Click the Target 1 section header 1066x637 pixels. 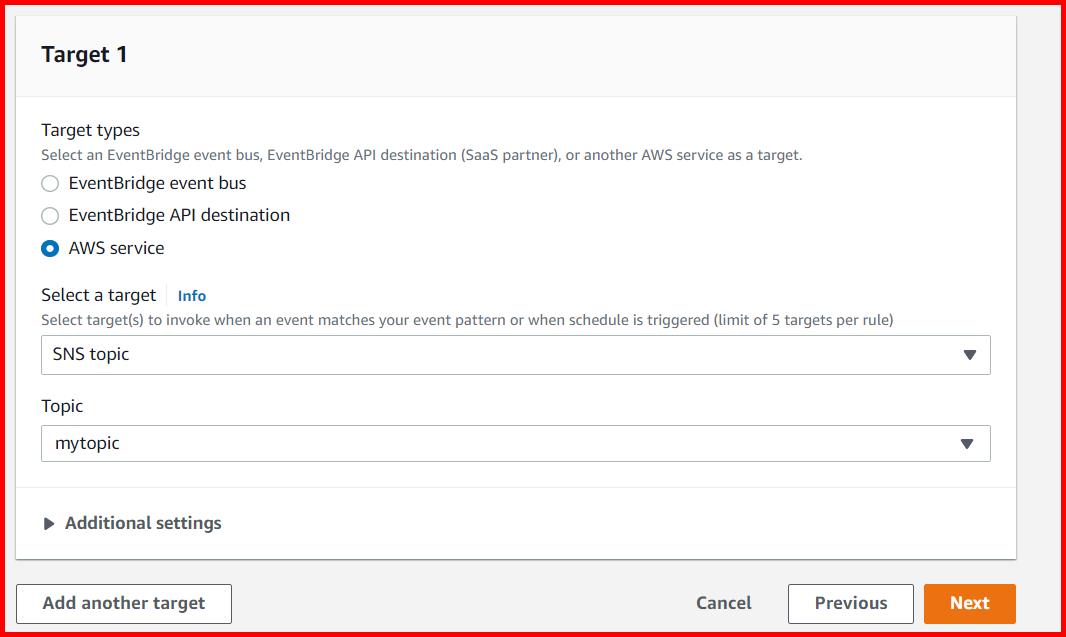(x=84, y=55)
